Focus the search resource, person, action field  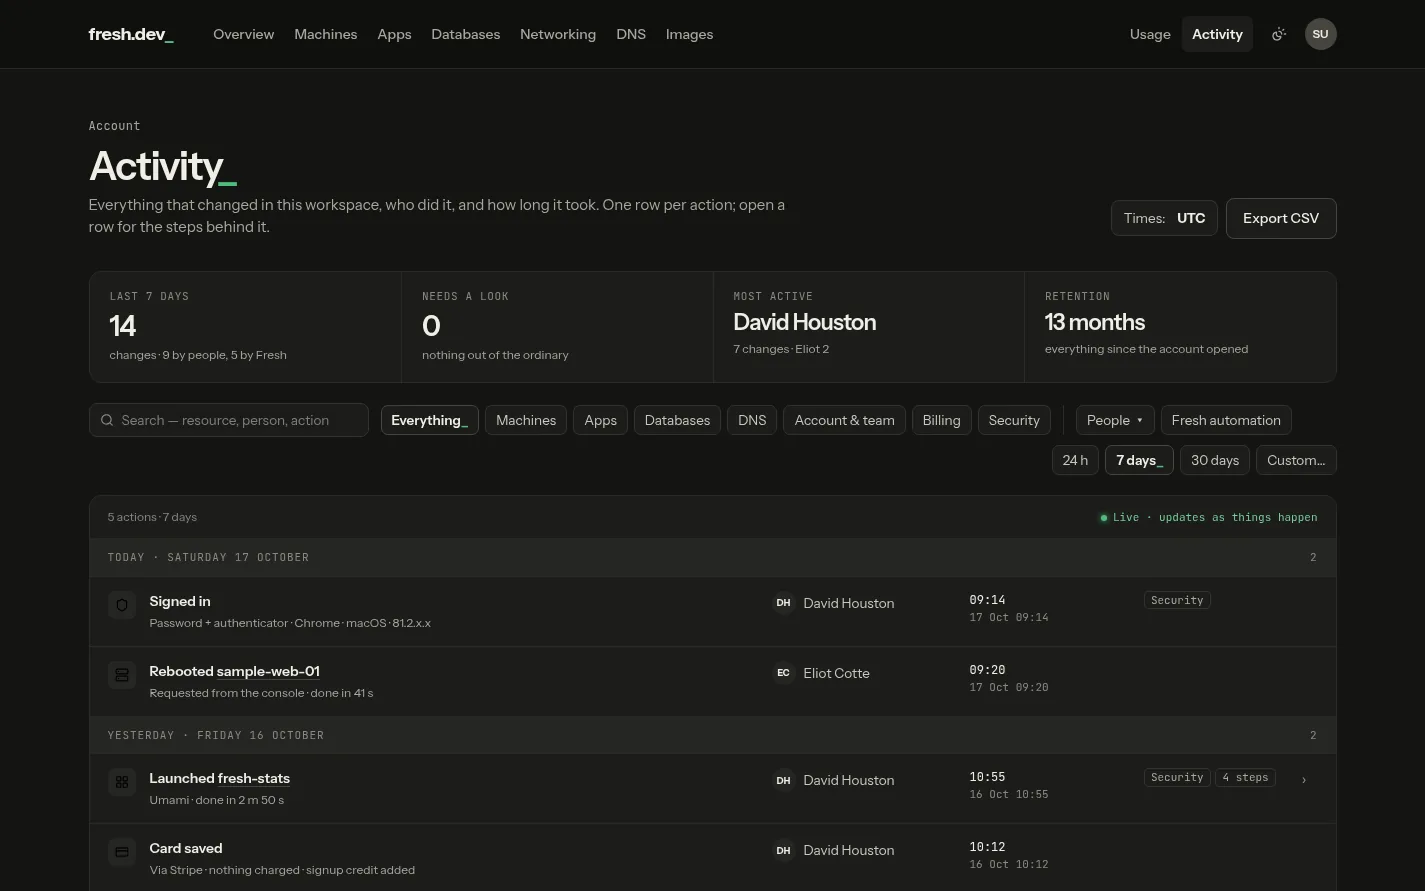(229, 420)
